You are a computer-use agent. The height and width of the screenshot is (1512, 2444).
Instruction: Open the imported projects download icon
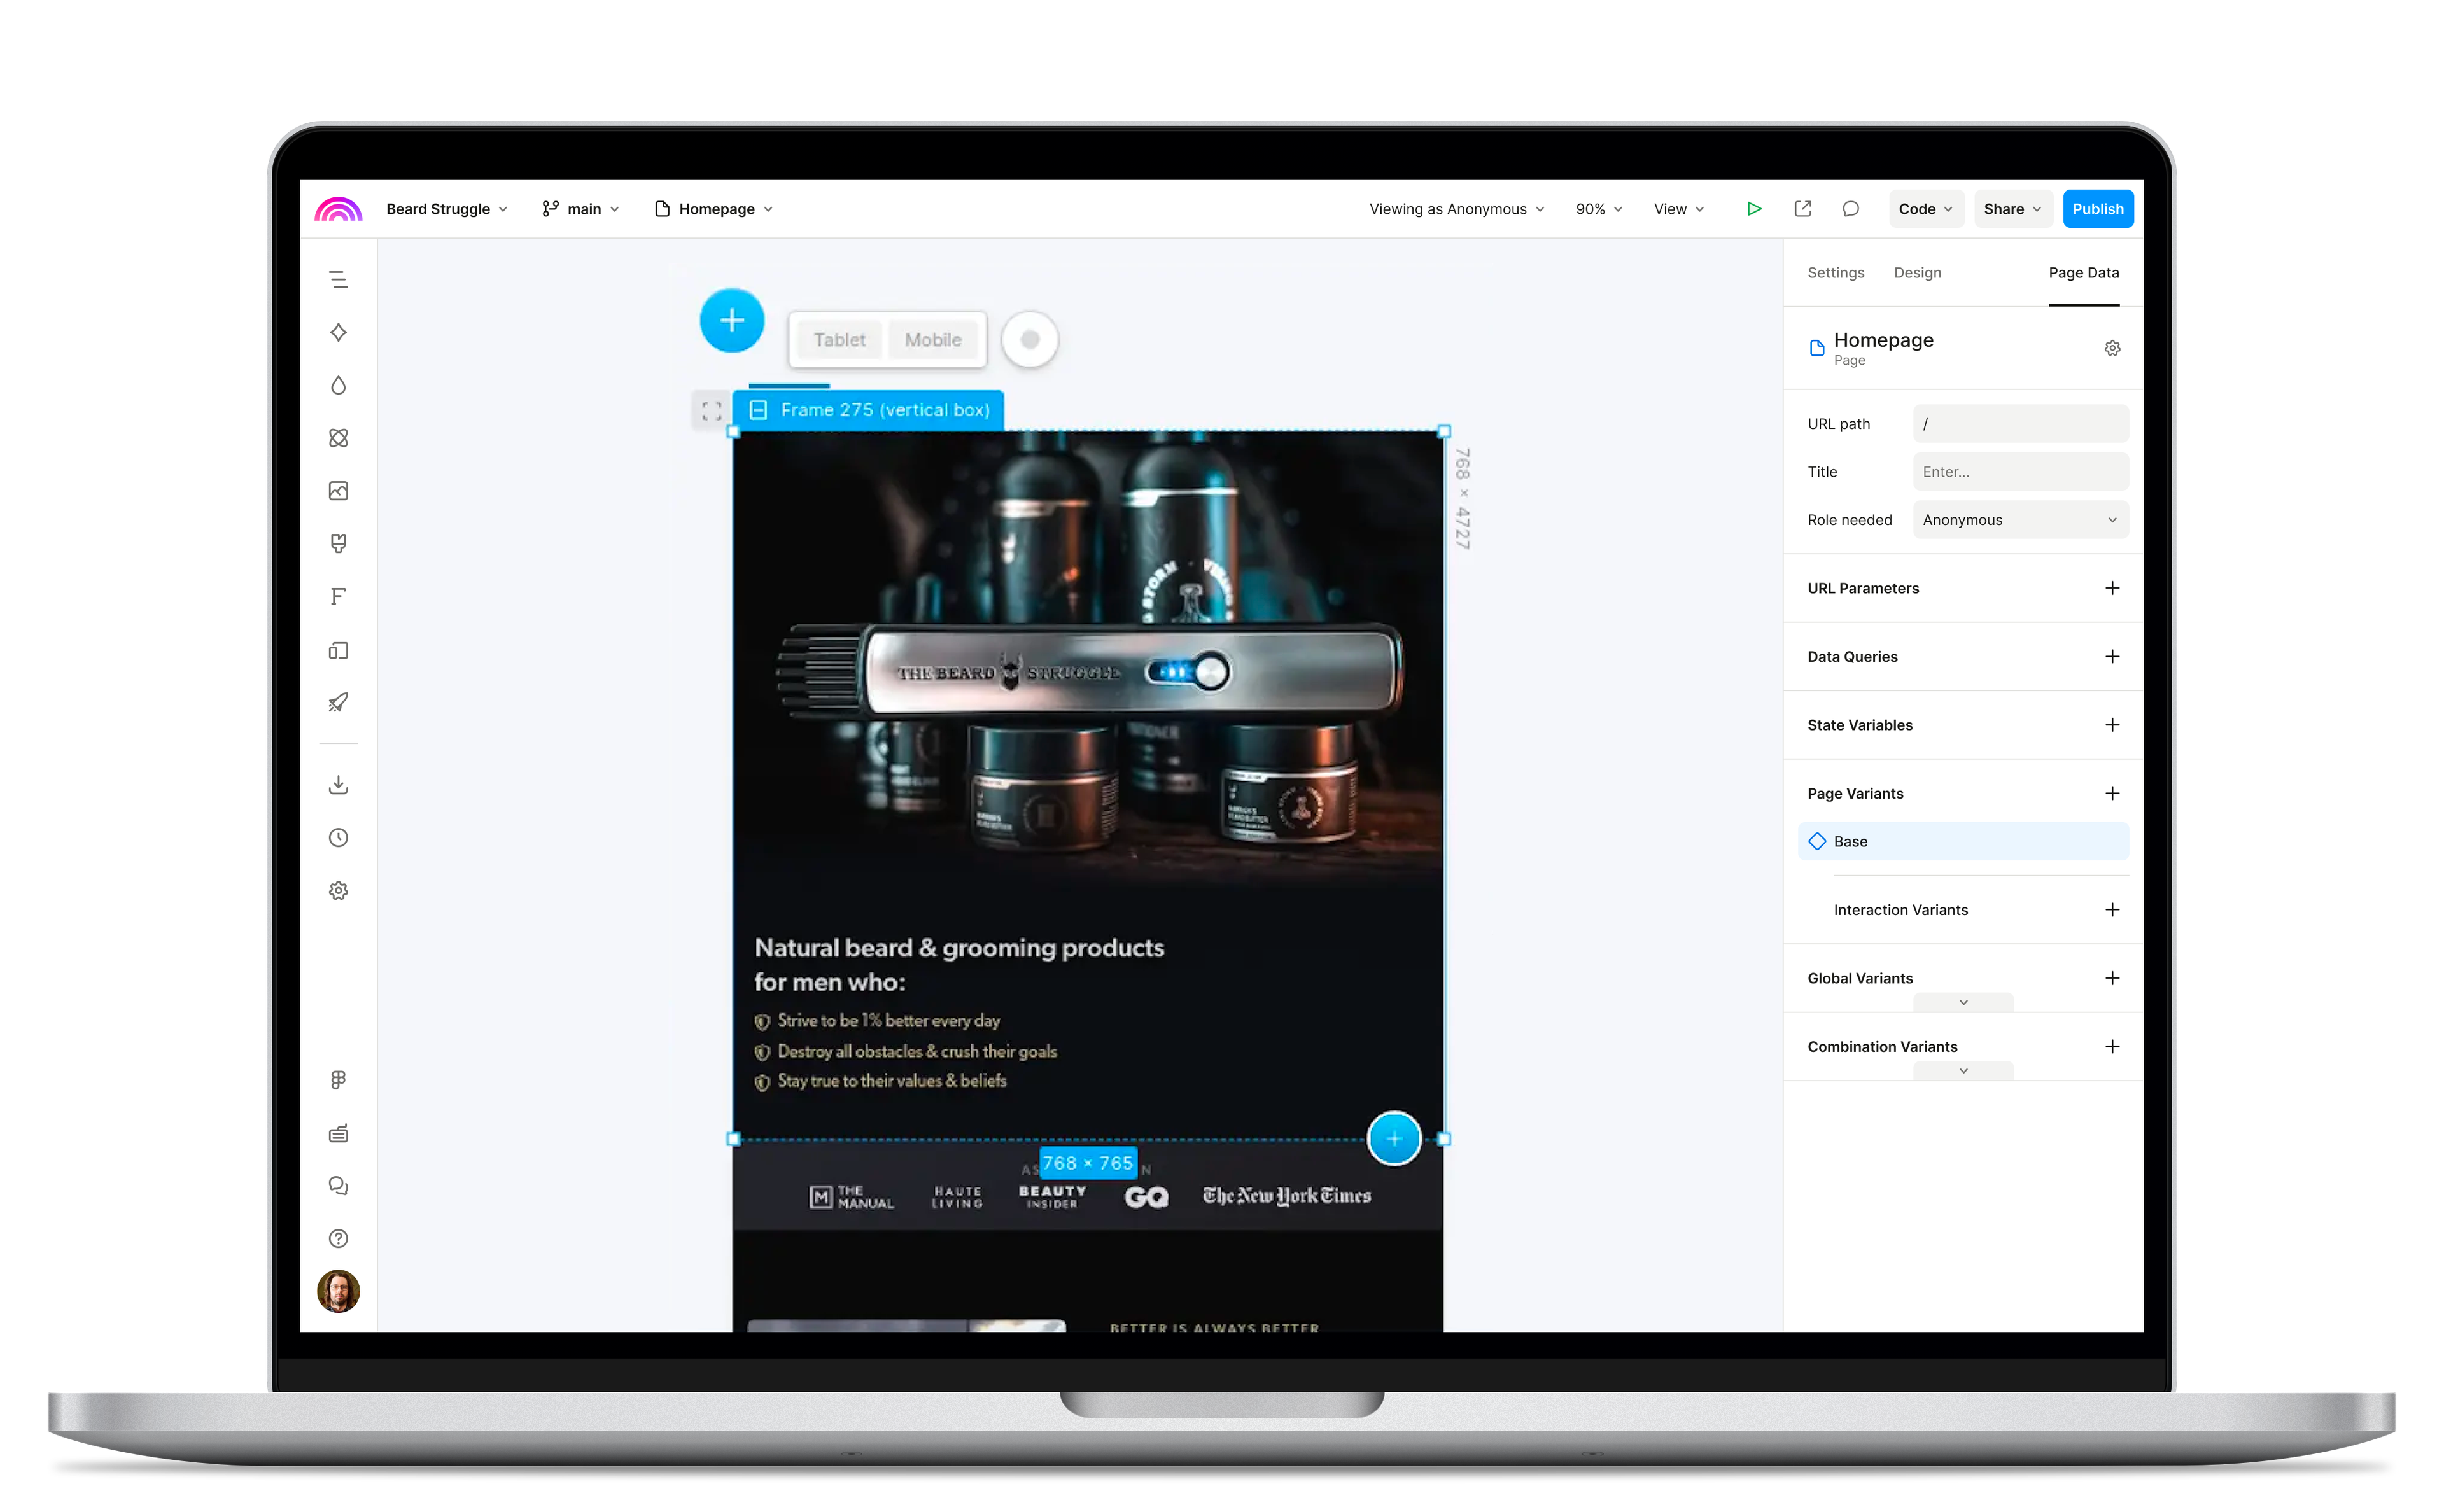pyautogui.click(x=338, y=785)
